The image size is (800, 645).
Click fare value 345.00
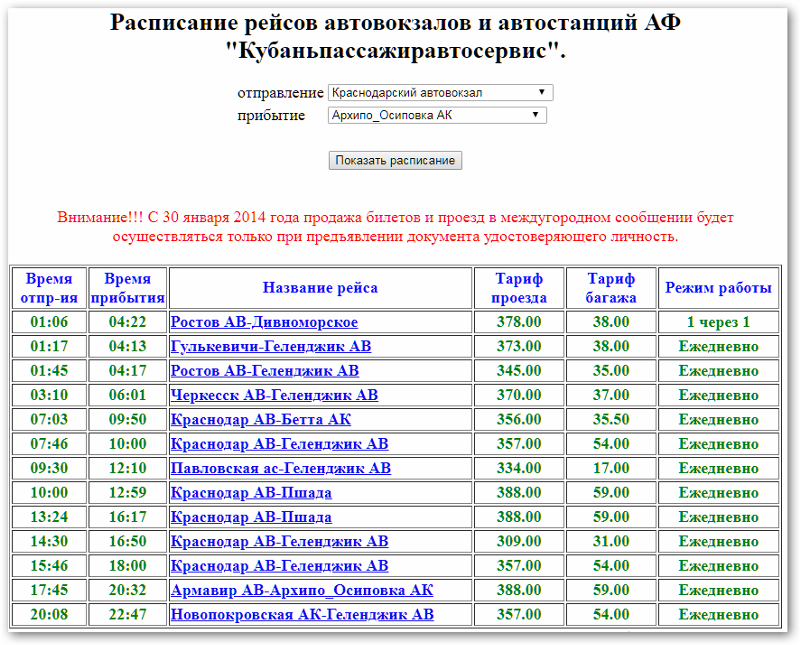point(519,371)
